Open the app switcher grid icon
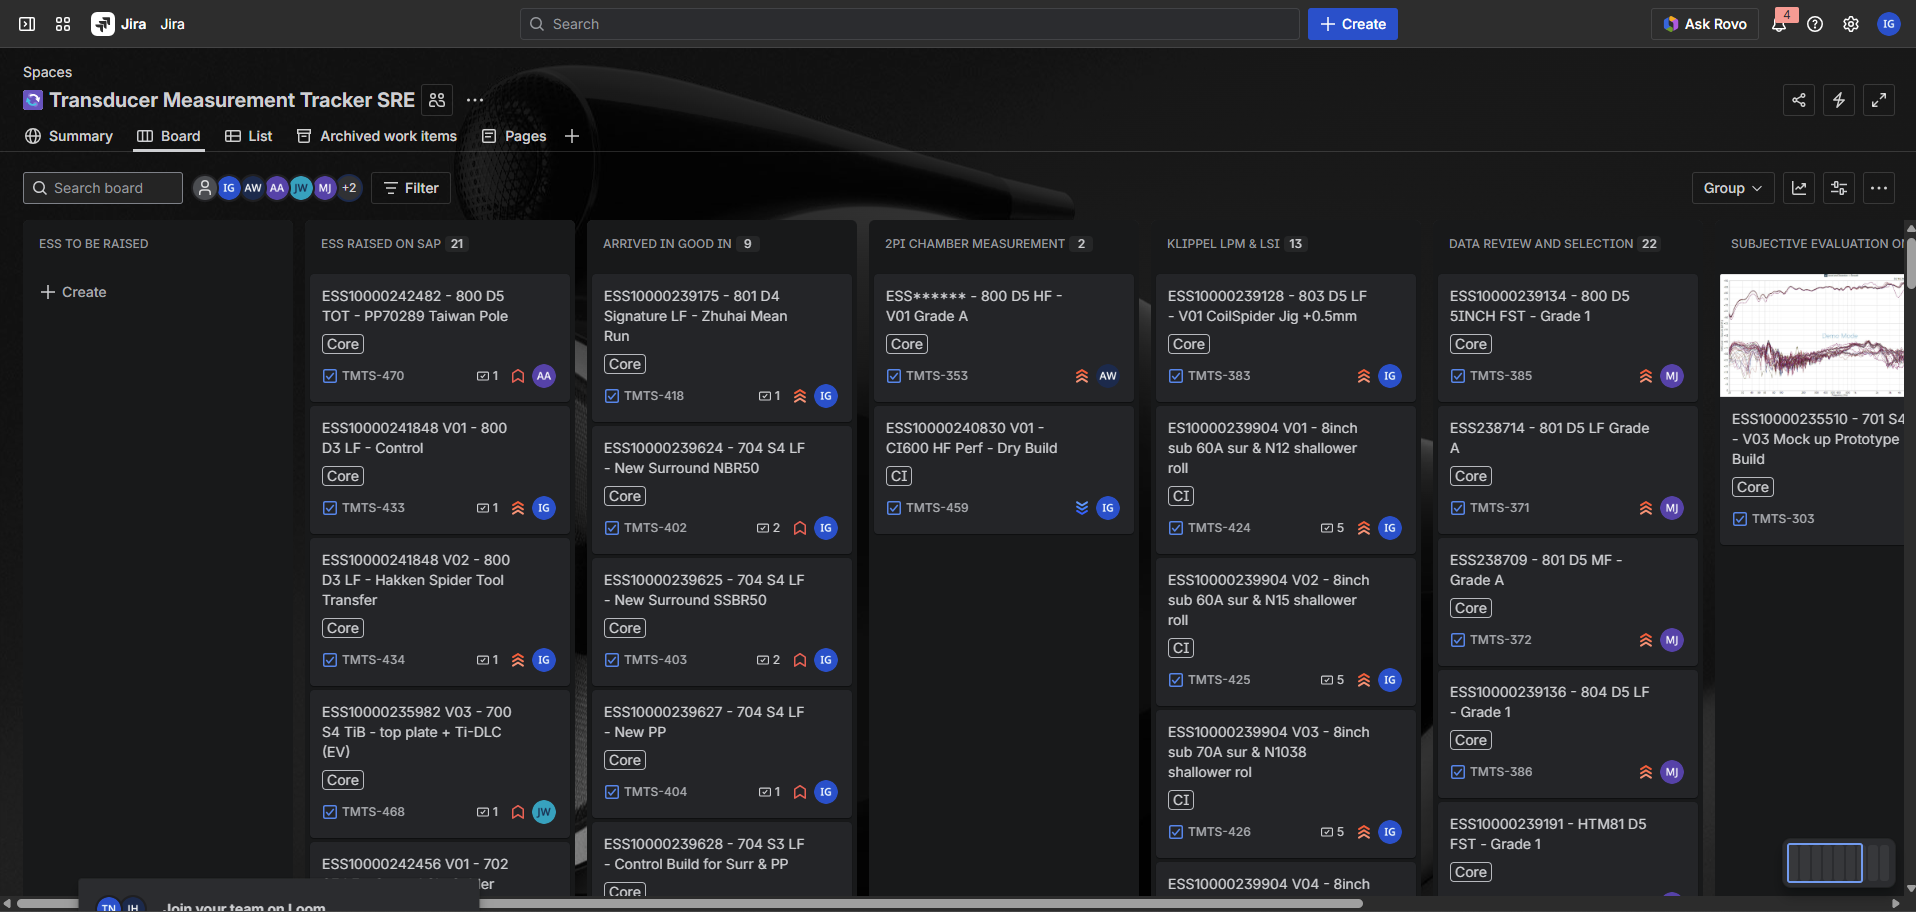 63,24
